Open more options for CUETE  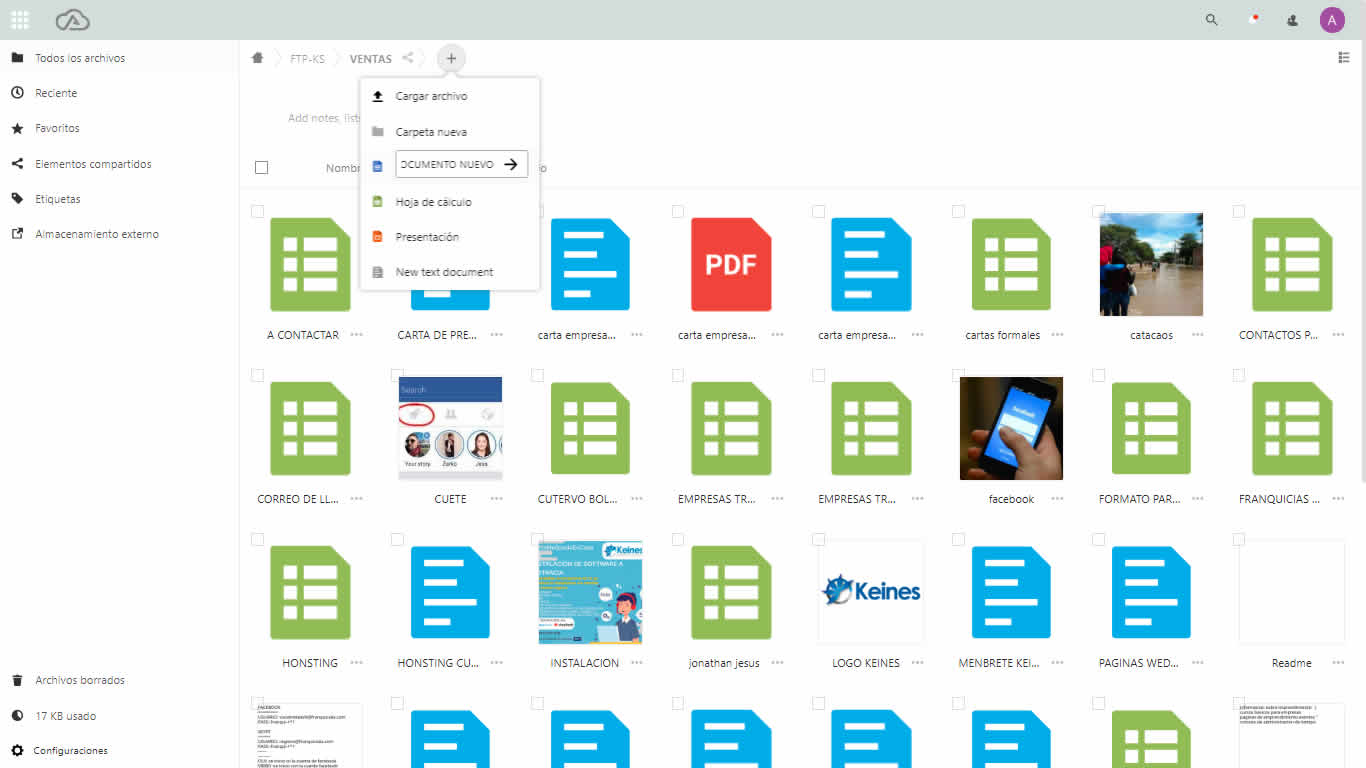(x=497, y=499)
